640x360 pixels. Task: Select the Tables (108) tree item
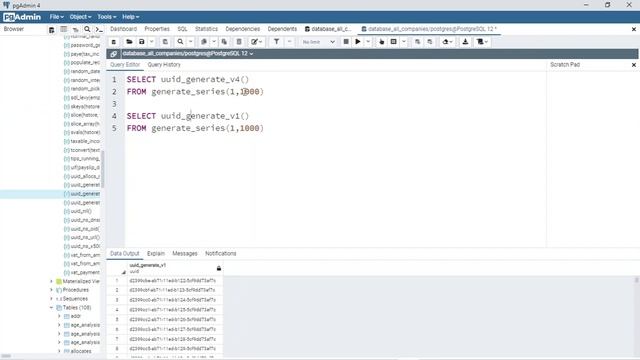[x=77, y=307]
